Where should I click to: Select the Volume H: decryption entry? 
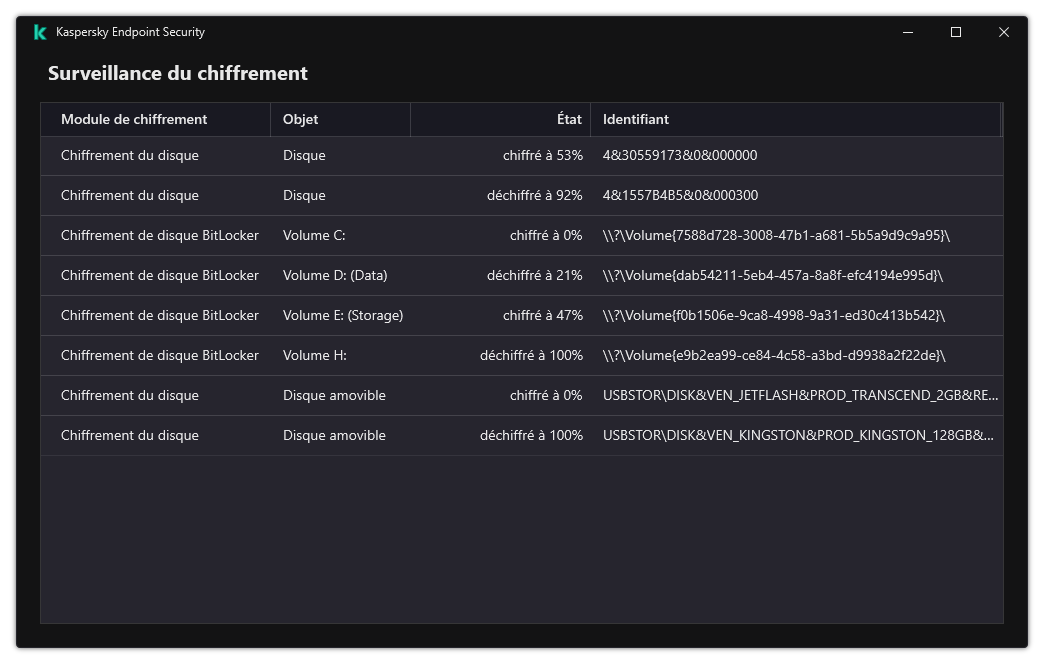pyautogui.click(x=400, y=355)
